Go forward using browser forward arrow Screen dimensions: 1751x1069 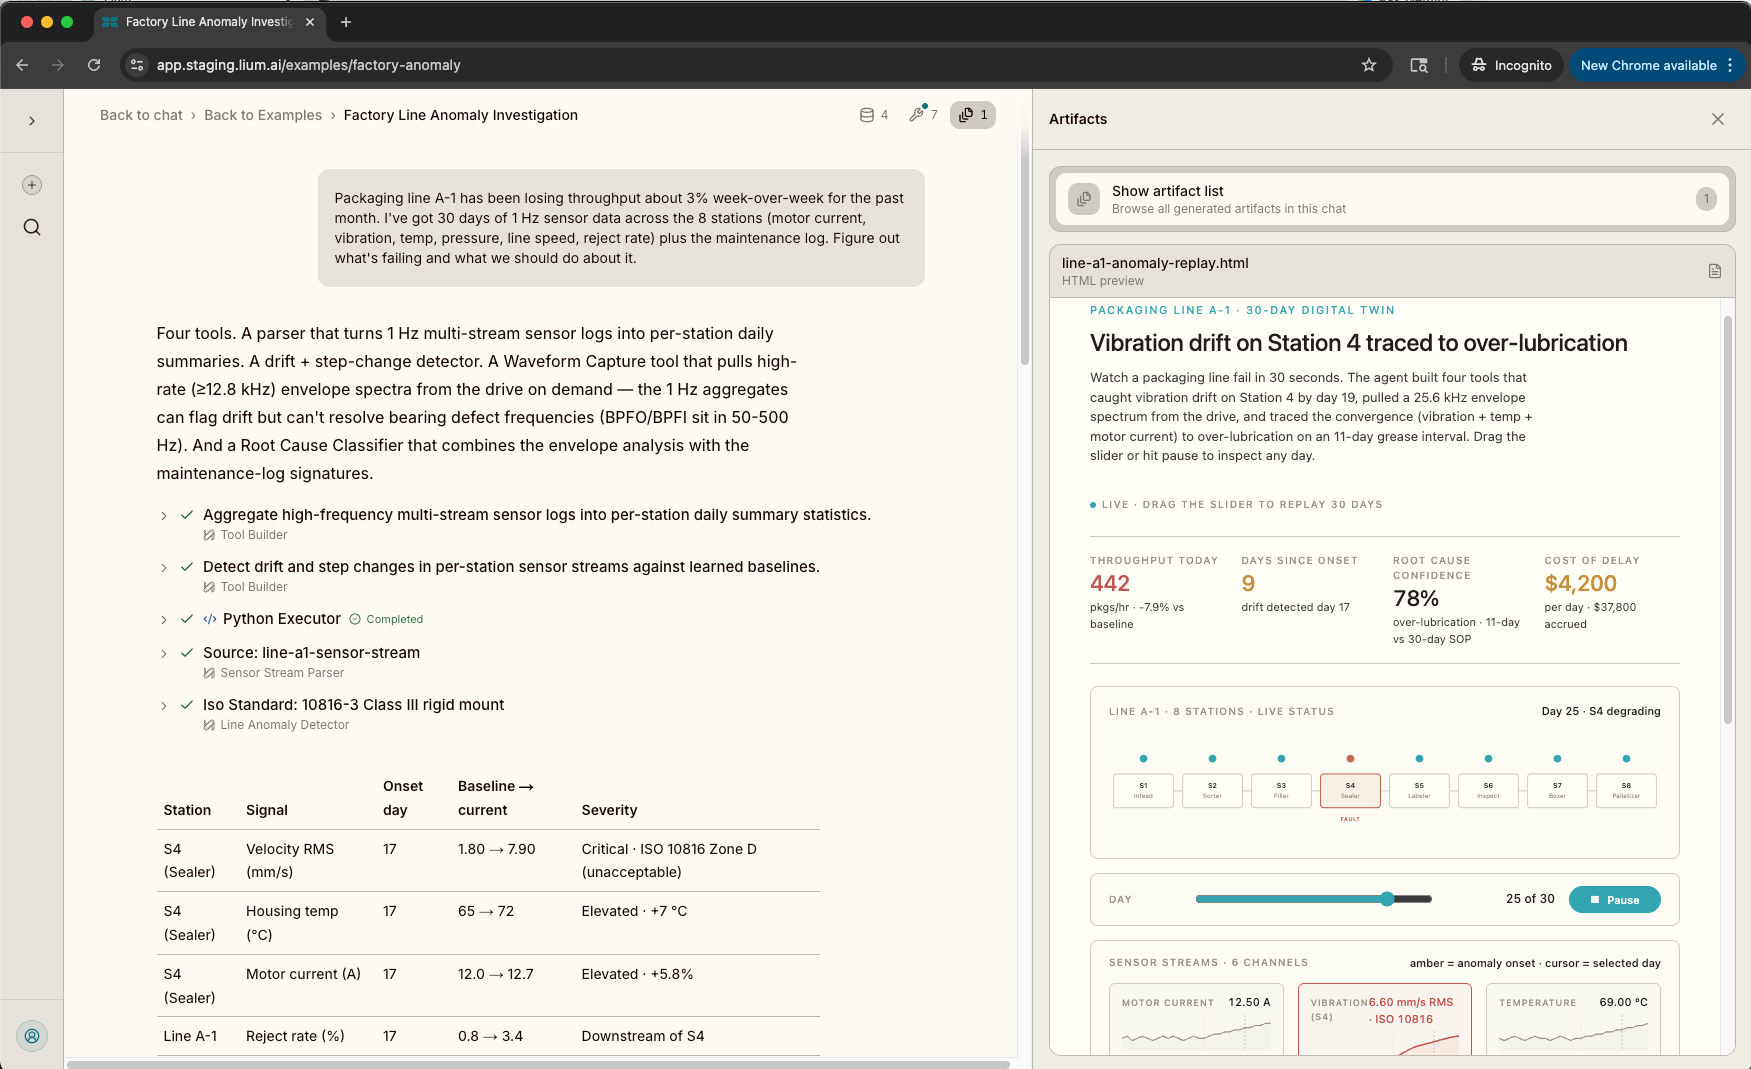click(x=58, y=65)
